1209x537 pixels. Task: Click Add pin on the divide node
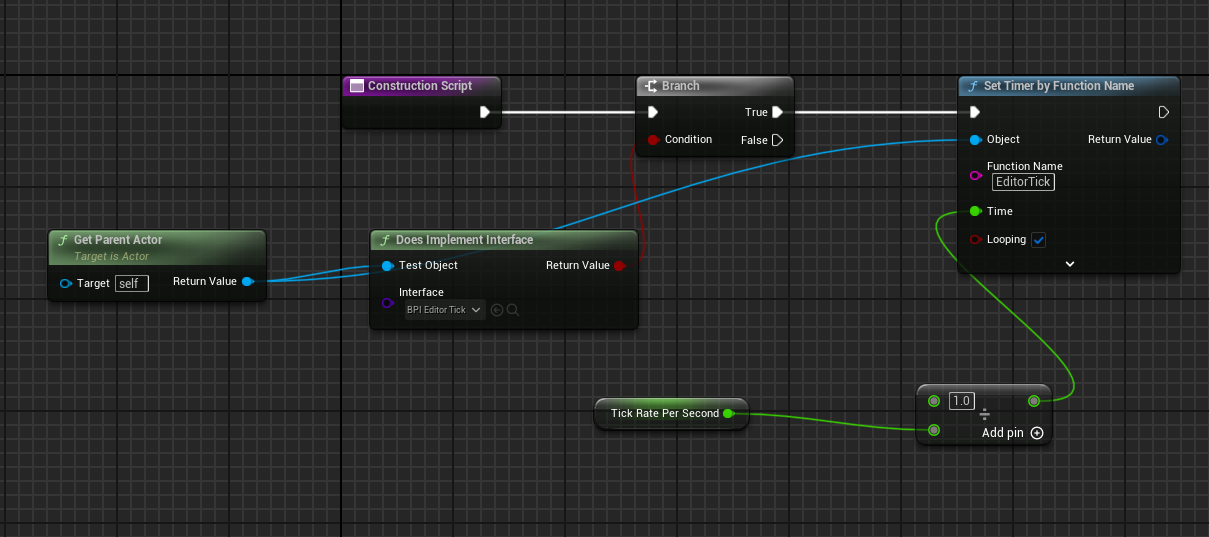pyautogui.click(x=1012, y=433)
